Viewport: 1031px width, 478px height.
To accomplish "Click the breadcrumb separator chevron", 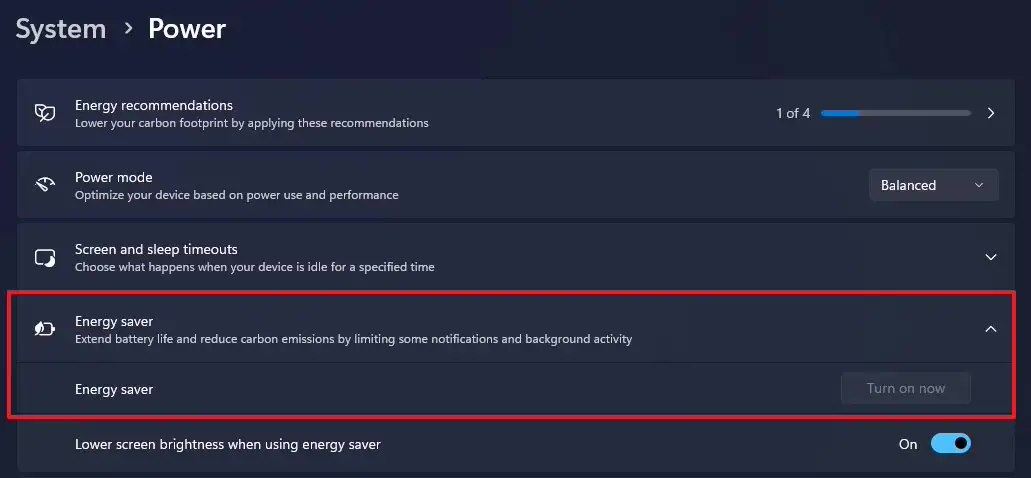I will pos(128,29).
